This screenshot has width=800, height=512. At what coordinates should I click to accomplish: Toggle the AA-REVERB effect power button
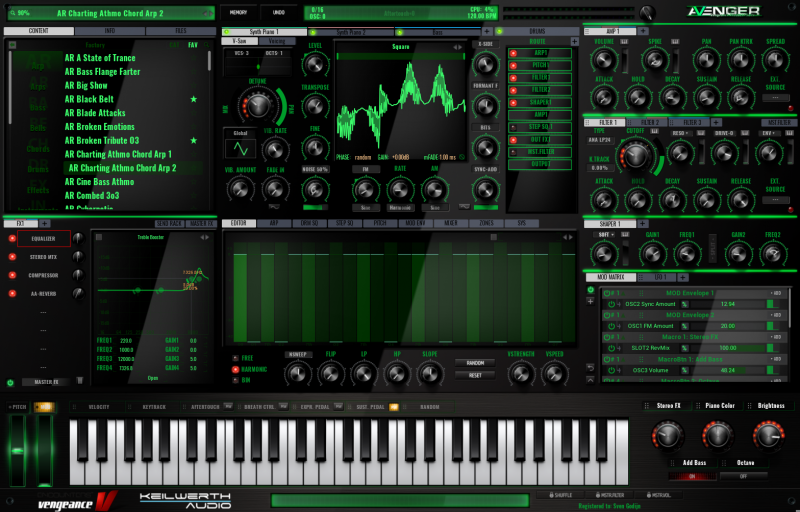click(x=12, y=294)
